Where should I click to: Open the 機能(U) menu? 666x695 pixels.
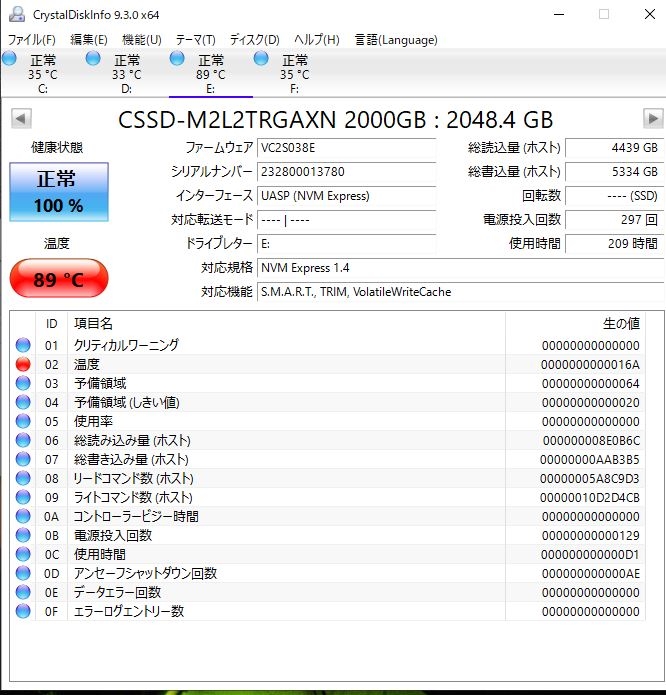click(x=142, y=40)
